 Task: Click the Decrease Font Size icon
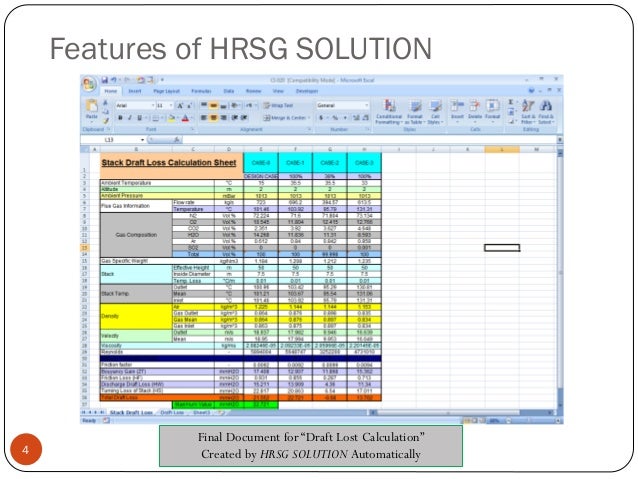click(x=189, y=105)
